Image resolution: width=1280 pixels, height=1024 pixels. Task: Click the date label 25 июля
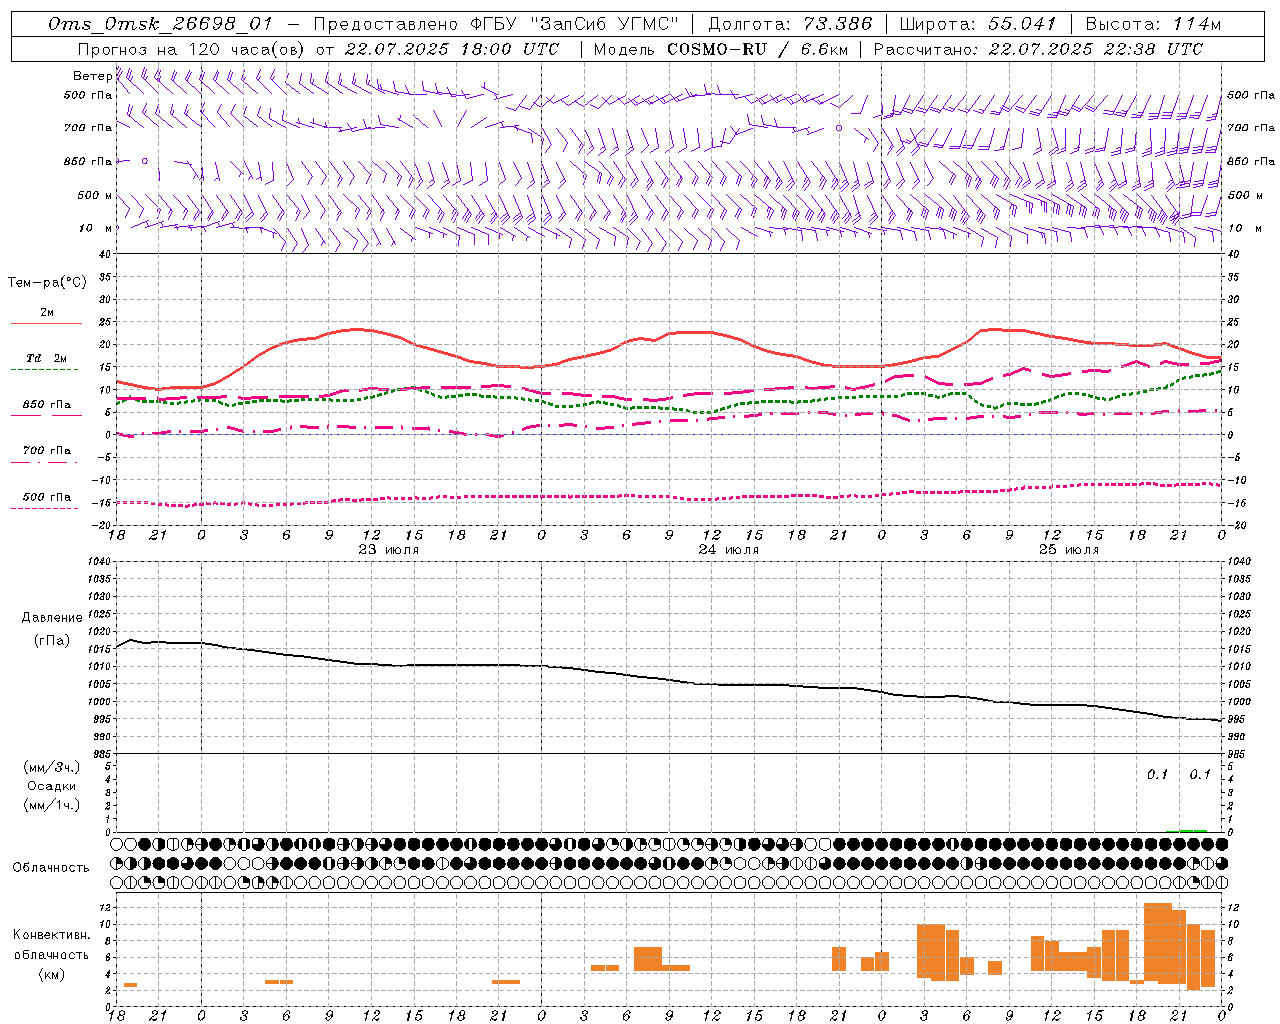(x=1069, y=550)
